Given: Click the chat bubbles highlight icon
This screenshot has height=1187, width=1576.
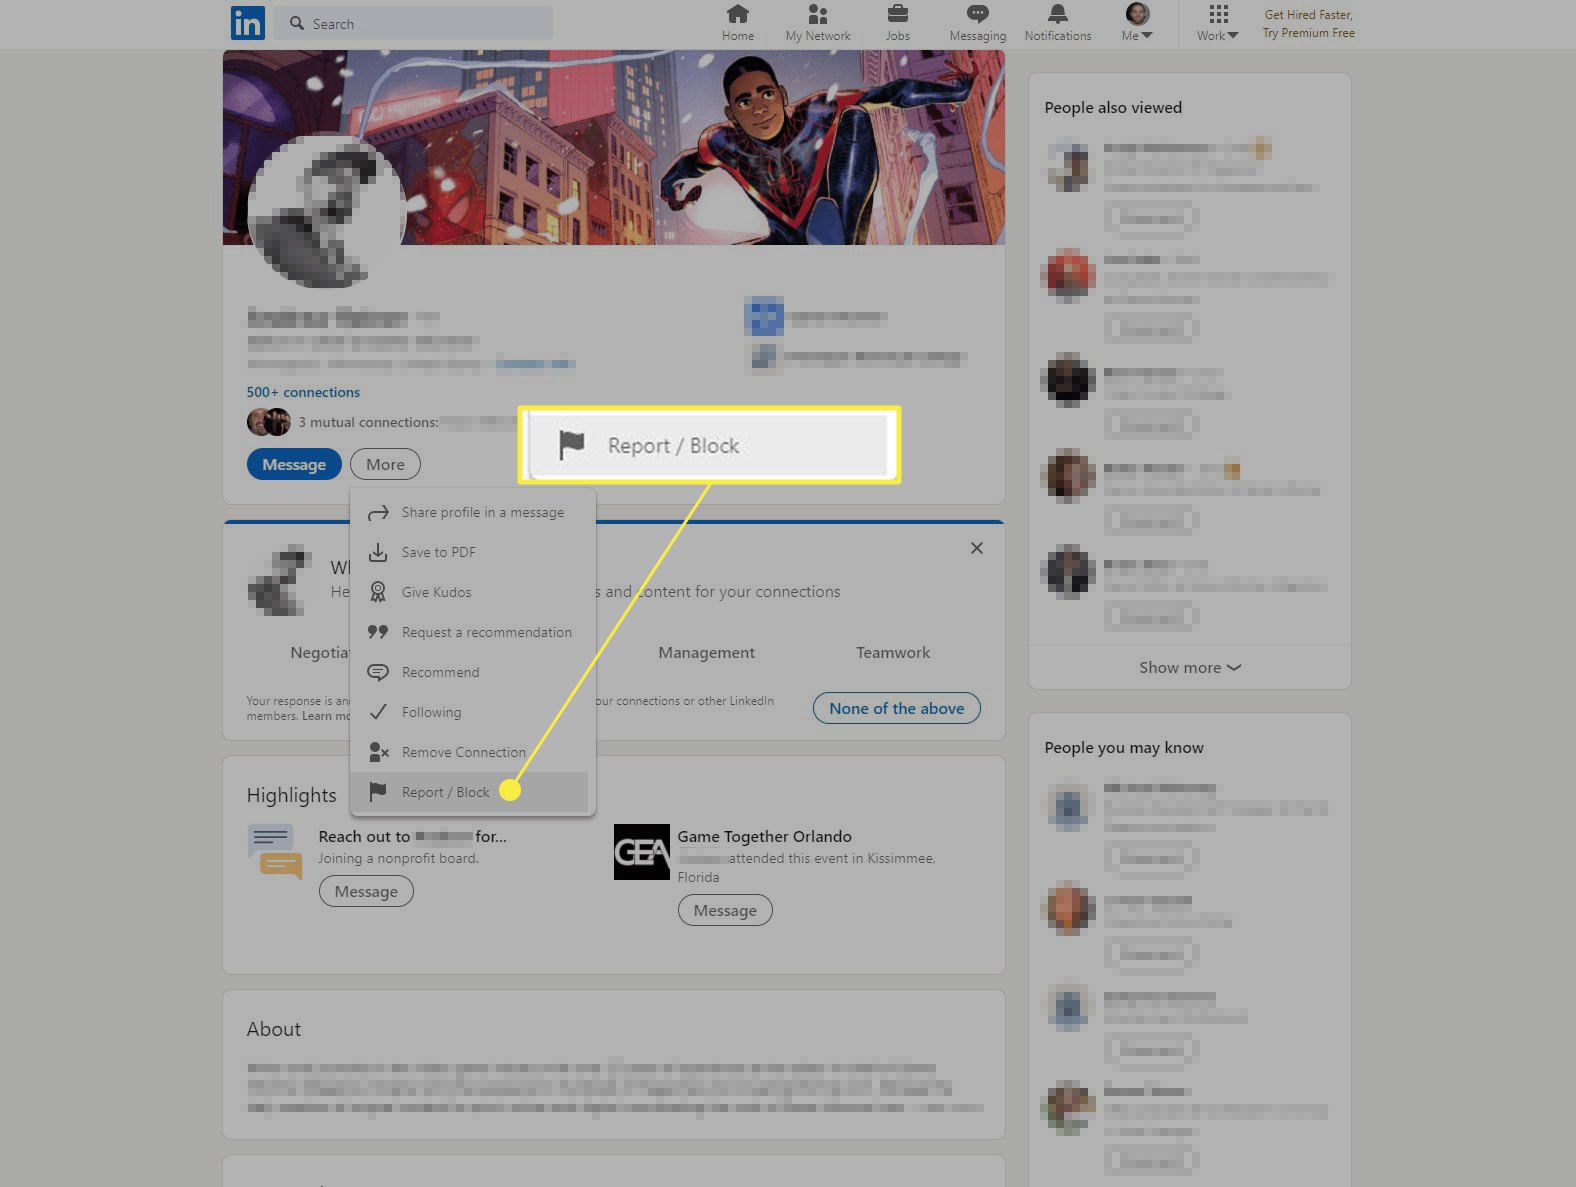Looking at the screenshot, I should tap(275, 851).
